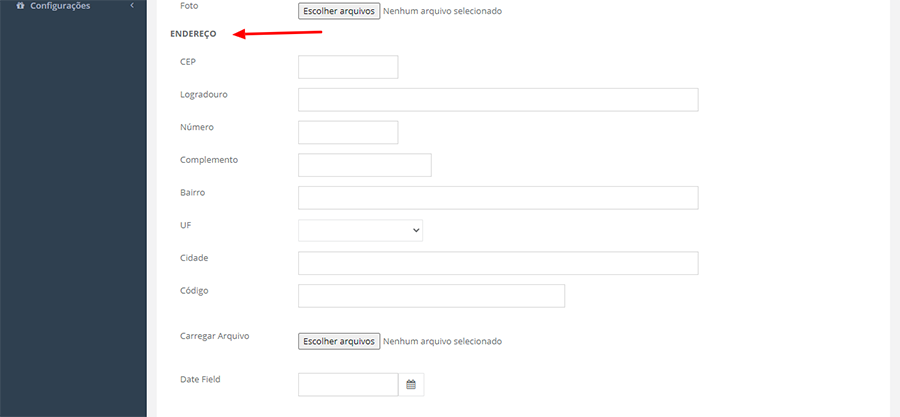Click inside the Código field
The width and height of the screenshot is (900, 417).
coord(431,296)
